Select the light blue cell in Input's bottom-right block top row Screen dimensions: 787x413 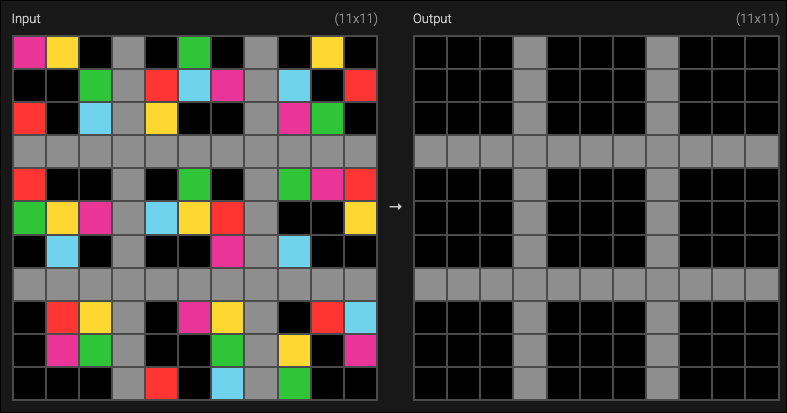360,317
